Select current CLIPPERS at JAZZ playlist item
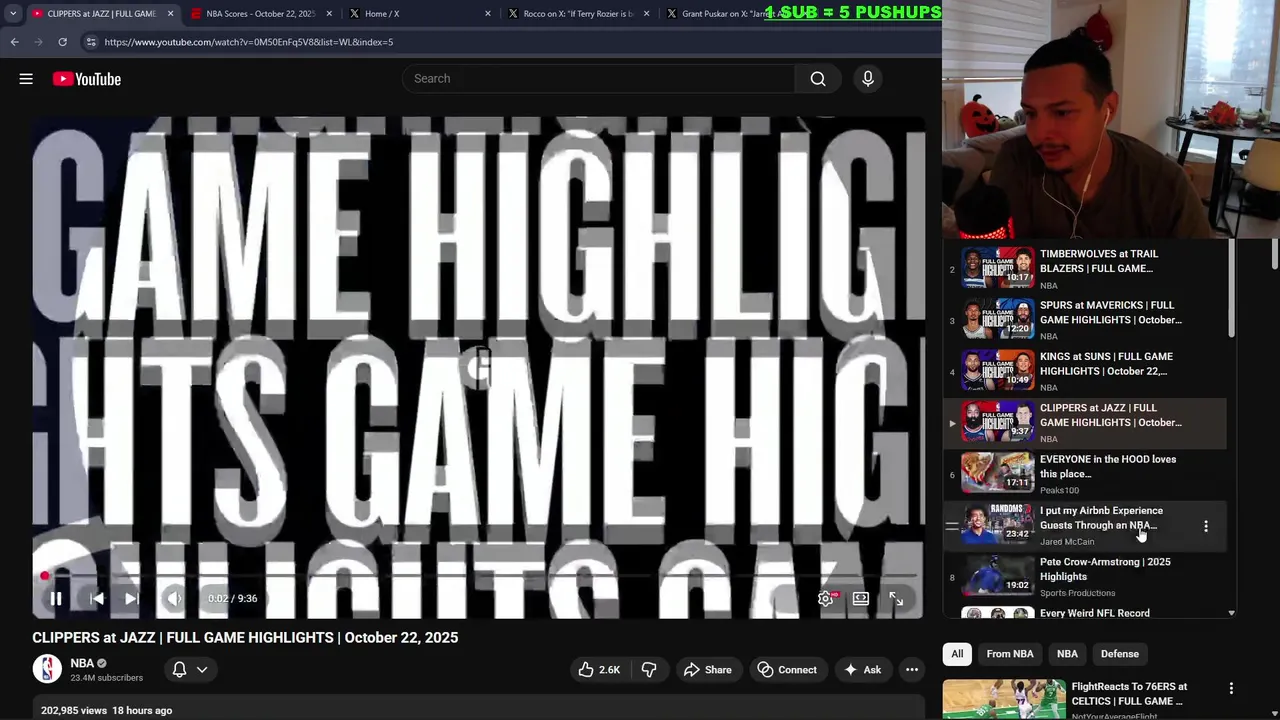1280x720 pixels. (1085, 423)
